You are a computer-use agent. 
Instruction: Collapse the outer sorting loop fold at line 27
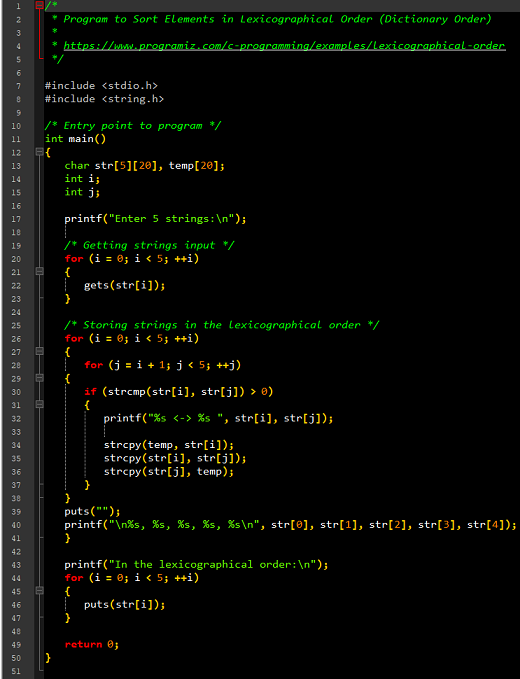tap(39, 351)
